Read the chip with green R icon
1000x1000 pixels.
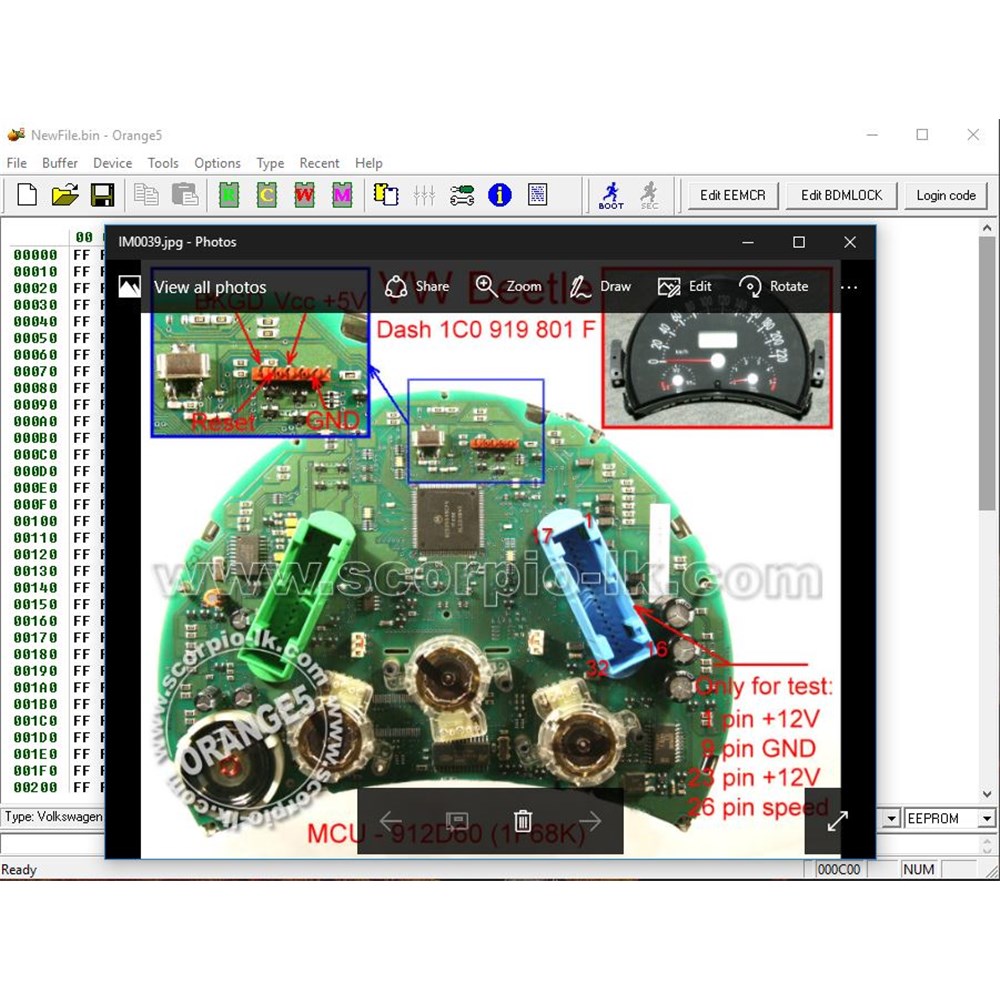(229, 195)
